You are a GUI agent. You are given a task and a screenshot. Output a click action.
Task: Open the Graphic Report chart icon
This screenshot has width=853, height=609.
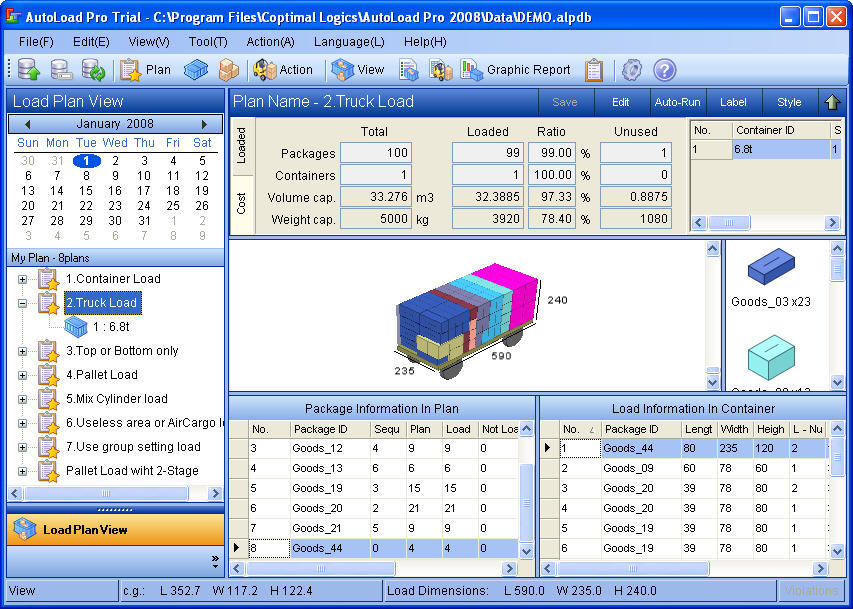pyautogui.click(x=471, y=70)
